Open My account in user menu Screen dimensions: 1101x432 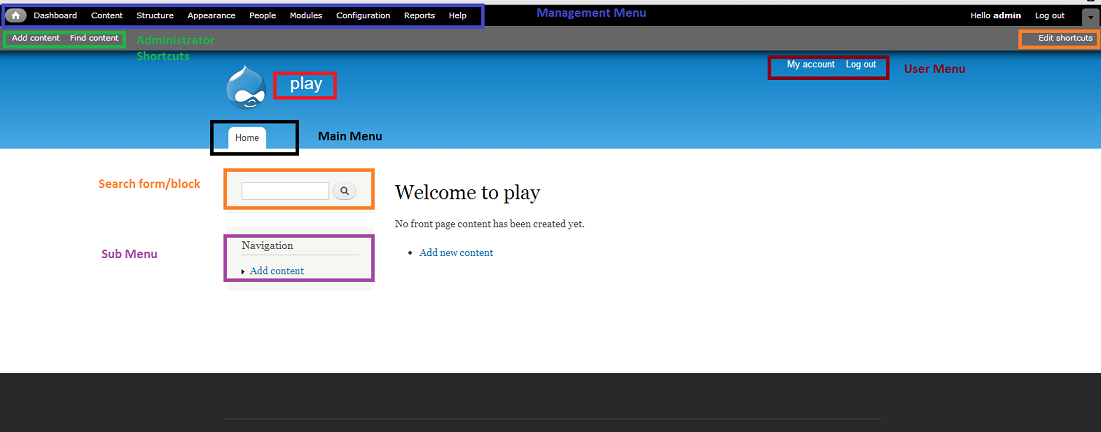click(811, 64)
